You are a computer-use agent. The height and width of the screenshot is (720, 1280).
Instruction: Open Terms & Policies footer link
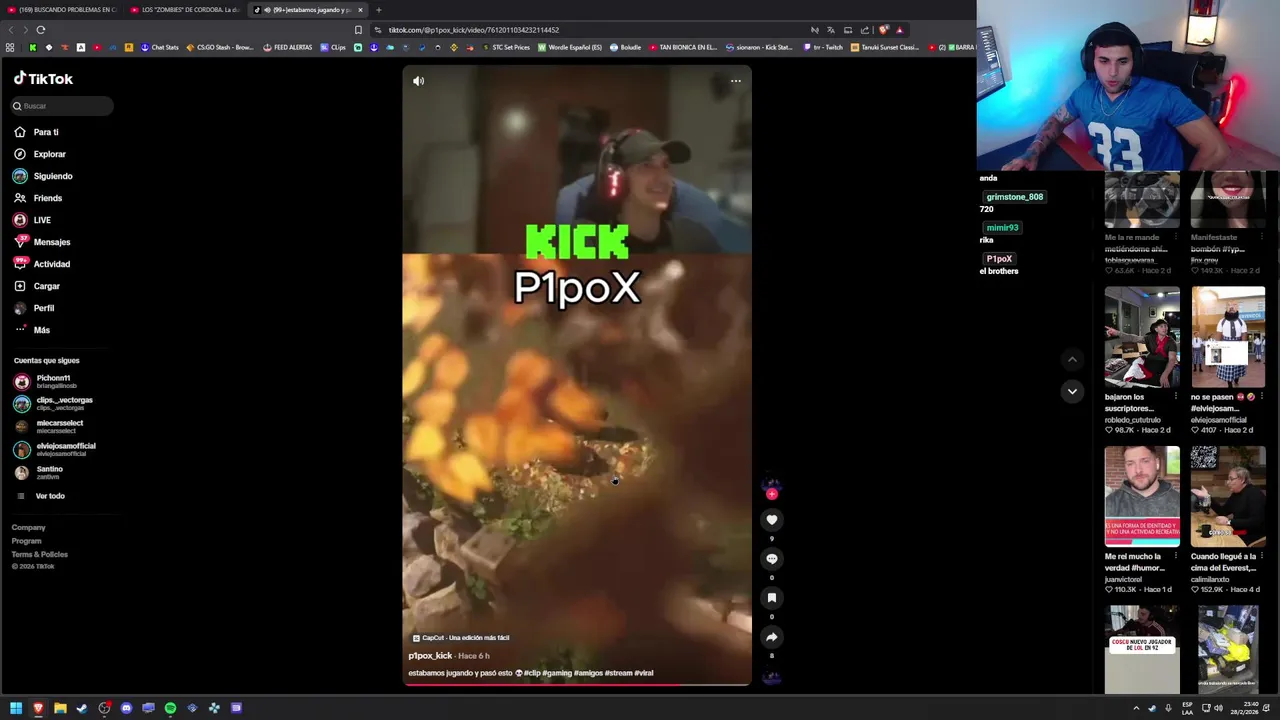pos(40,554)
